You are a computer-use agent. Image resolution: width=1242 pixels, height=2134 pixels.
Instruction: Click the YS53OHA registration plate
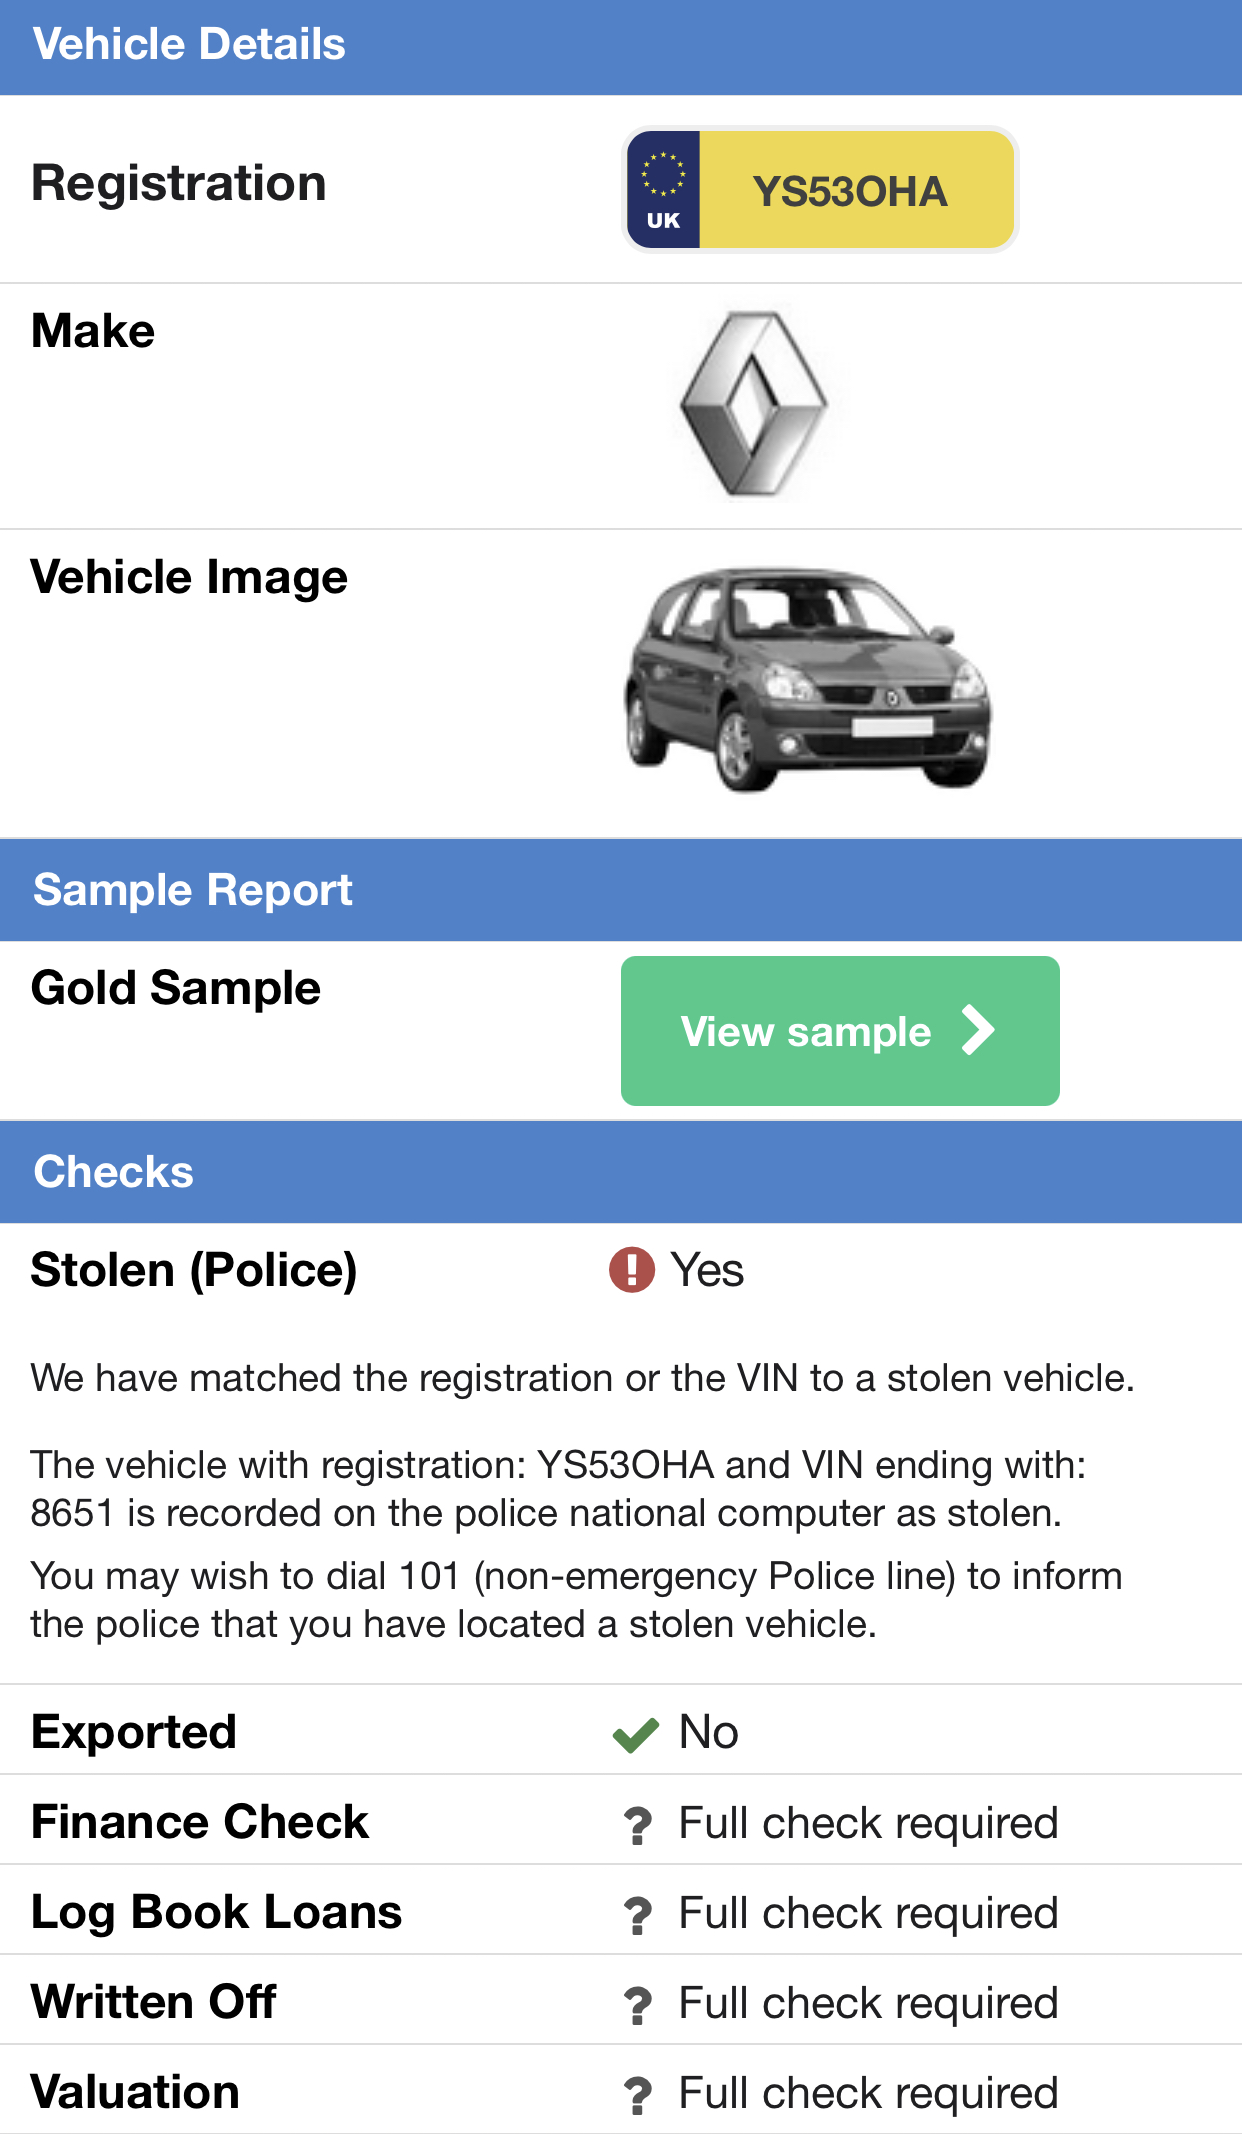tap(821, 190)
